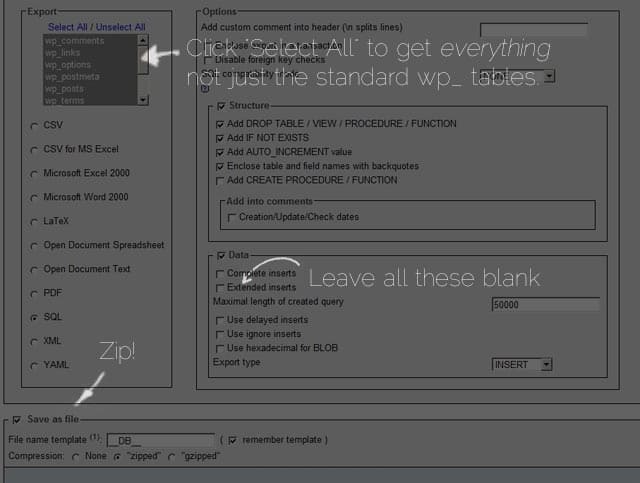Open the Export type INSERT dropdown
Screen dimensions: 640x483
(x=522, y=365)
